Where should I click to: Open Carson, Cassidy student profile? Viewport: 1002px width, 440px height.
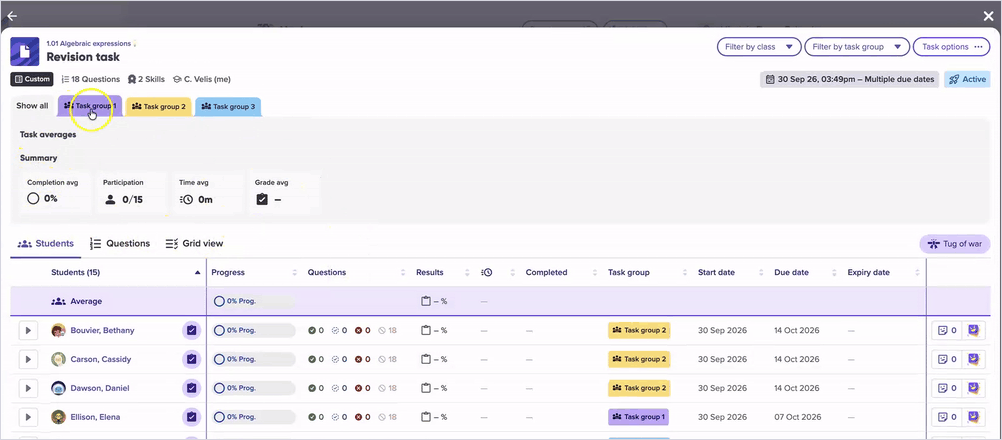tap(100, 360)
